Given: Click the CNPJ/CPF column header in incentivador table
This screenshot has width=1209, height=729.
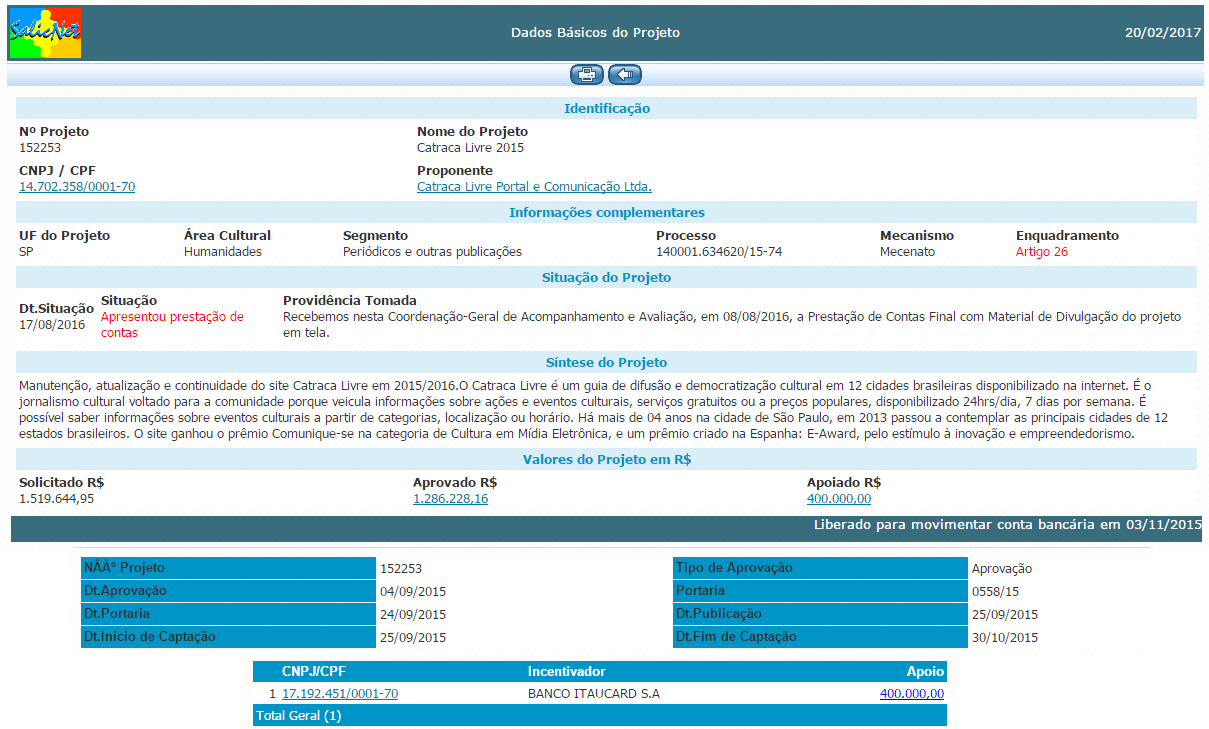Looking at the screenshot, I should pos(316,672).
